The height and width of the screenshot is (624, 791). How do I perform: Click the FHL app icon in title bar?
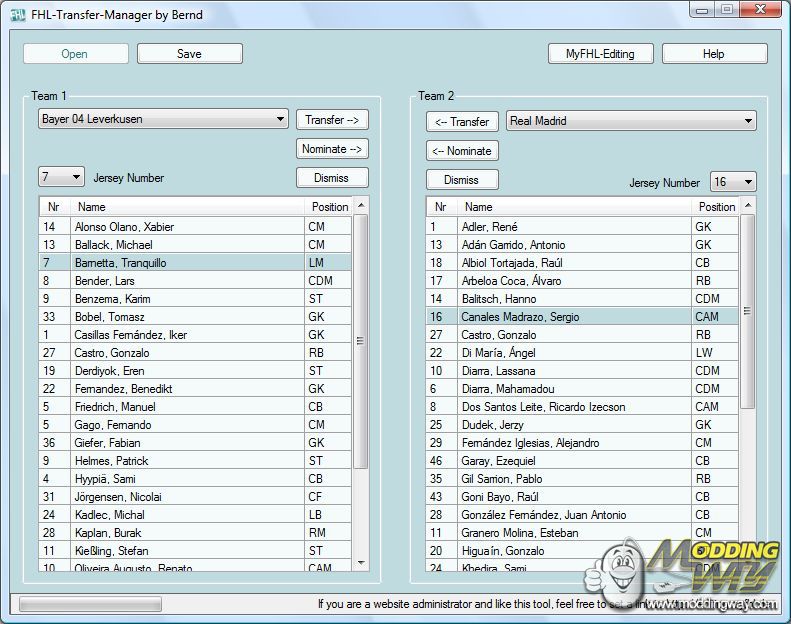(17, 13)
